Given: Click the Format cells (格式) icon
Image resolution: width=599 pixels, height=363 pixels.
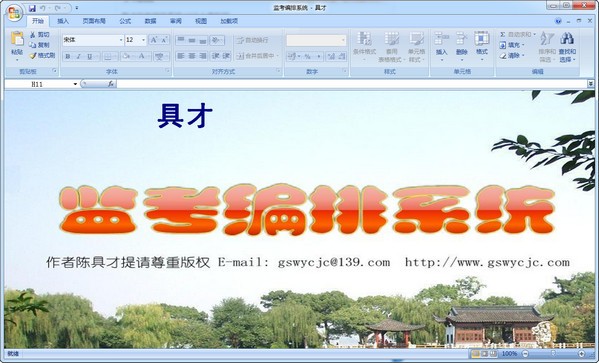Looking at the screenshot, I should 482,39.
